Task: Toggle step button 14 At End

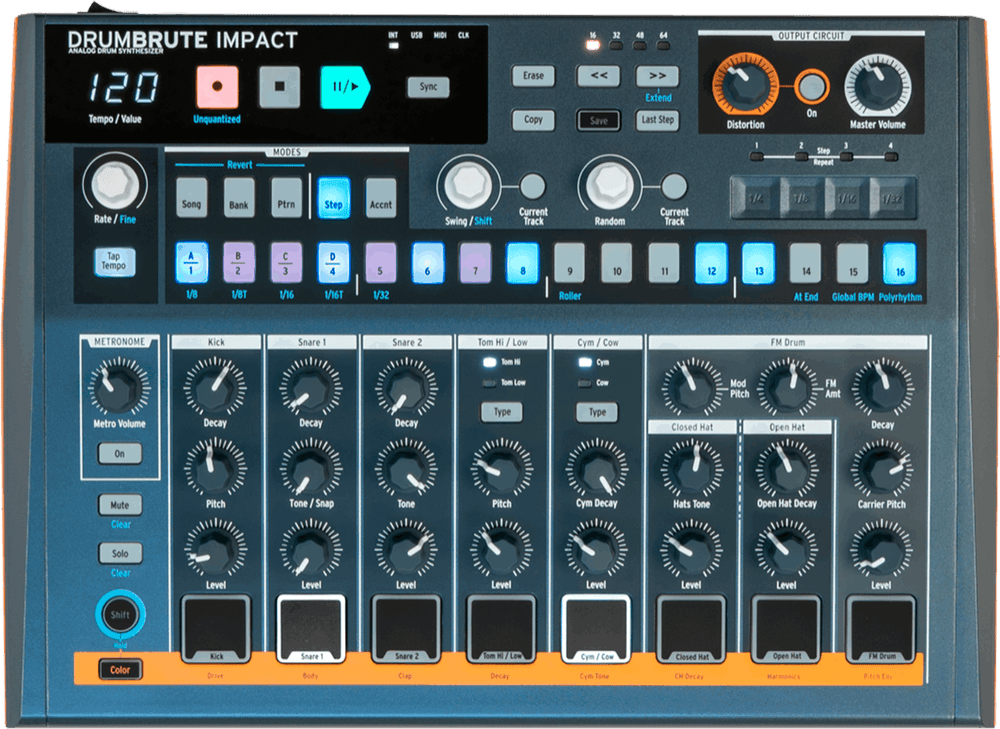Action: tap(805, 262)
